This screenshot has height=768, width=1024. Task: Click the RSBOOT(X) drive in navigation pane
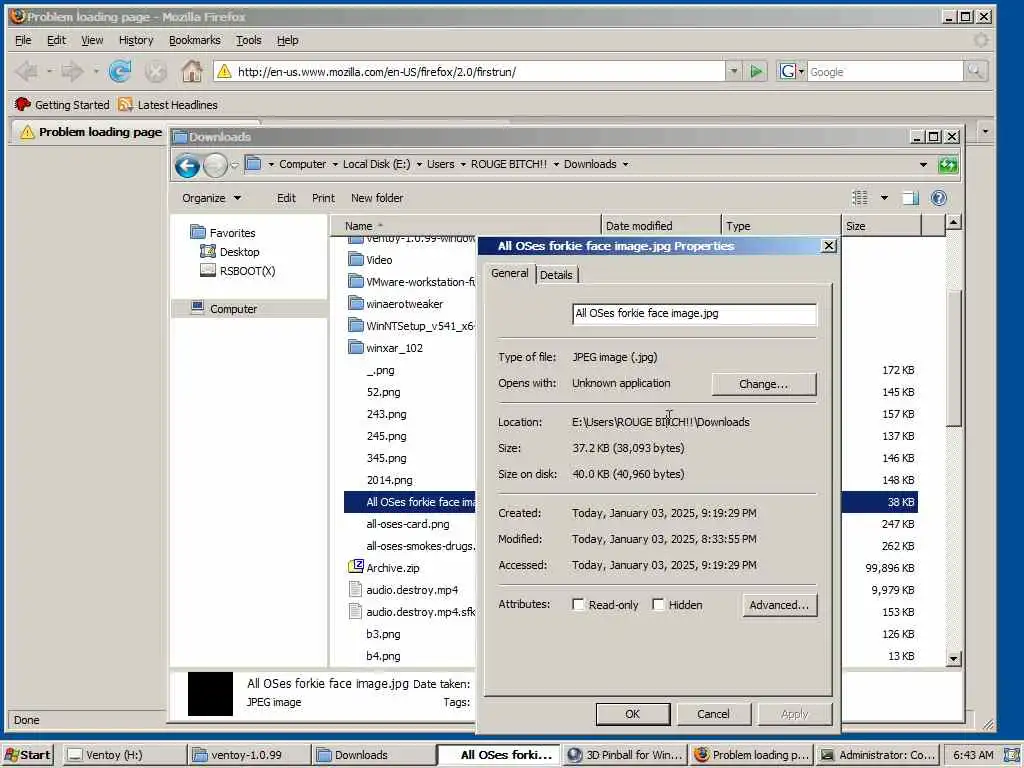[x=238, y=270]
